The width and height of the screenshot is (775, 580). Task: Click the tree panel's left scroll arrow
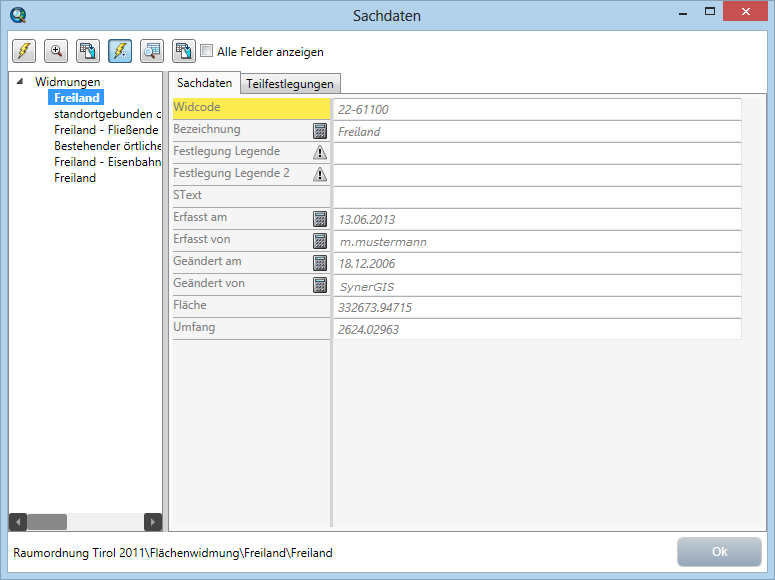click(18, 522)
